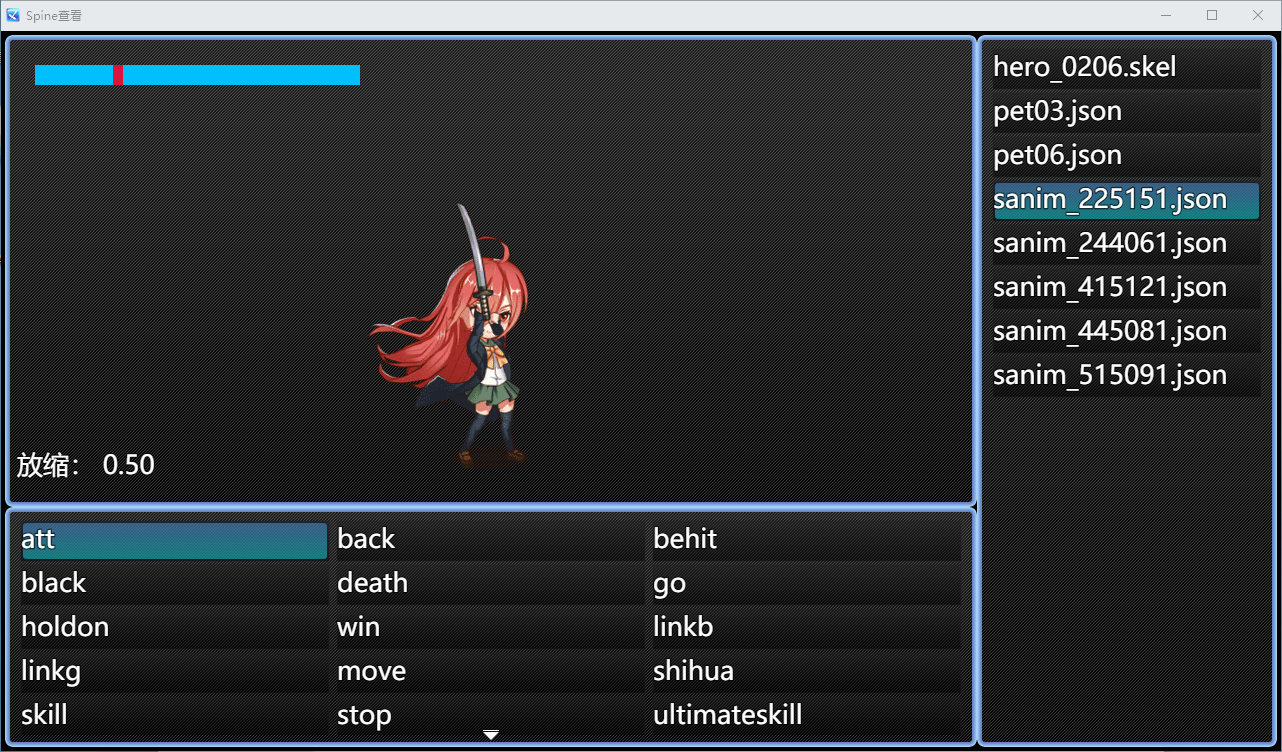This screenshot has width=1282, height=752.
Task: Select the black animation entry
Action: pyautogui.click(x=174, y=584)
